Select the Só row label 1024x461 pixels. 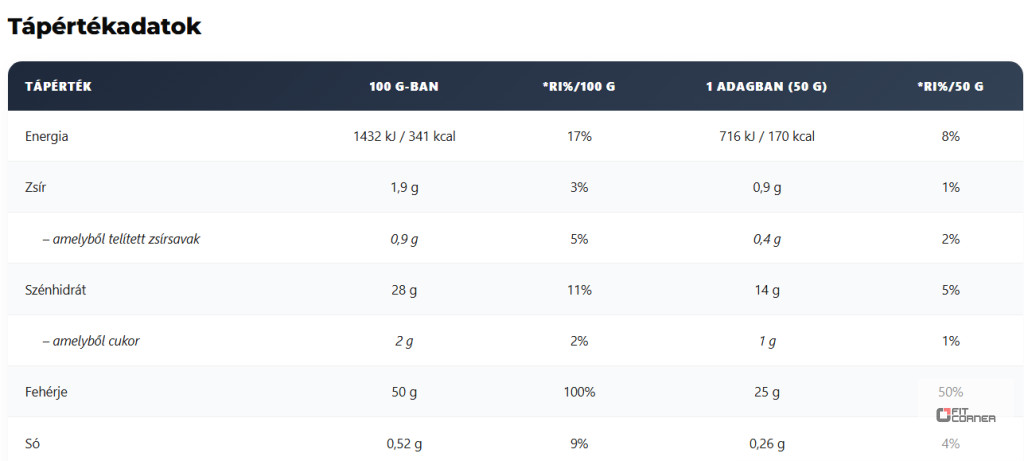coord(33,443)
